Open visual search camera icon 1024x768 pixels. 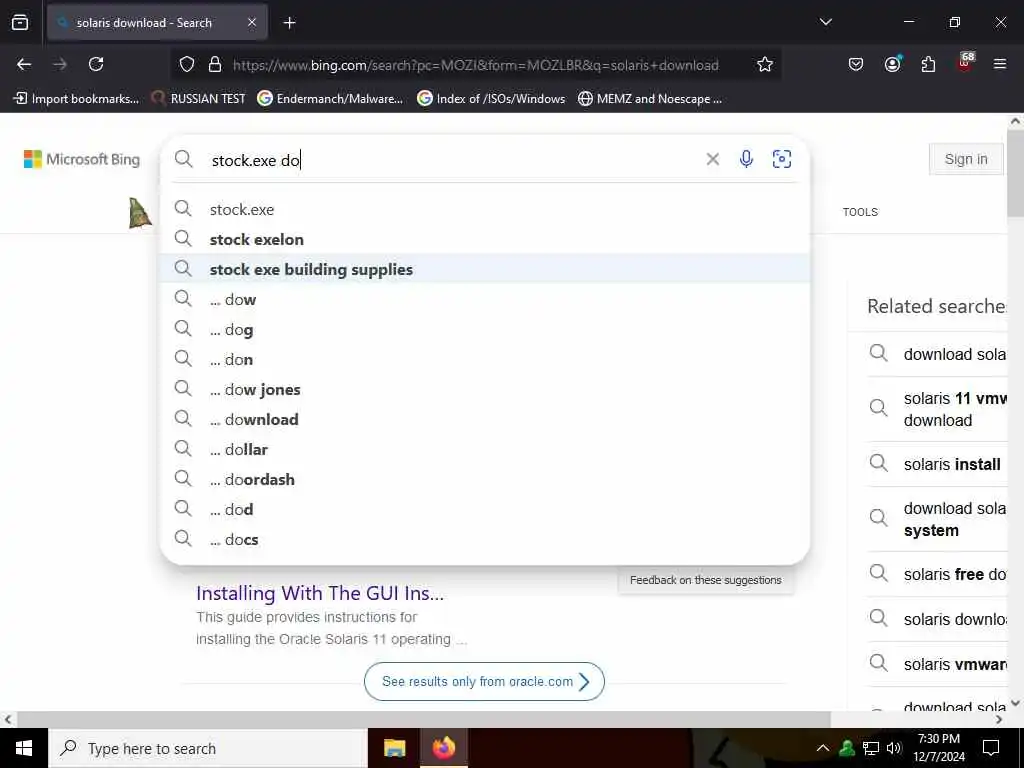(x=782, y=159)
